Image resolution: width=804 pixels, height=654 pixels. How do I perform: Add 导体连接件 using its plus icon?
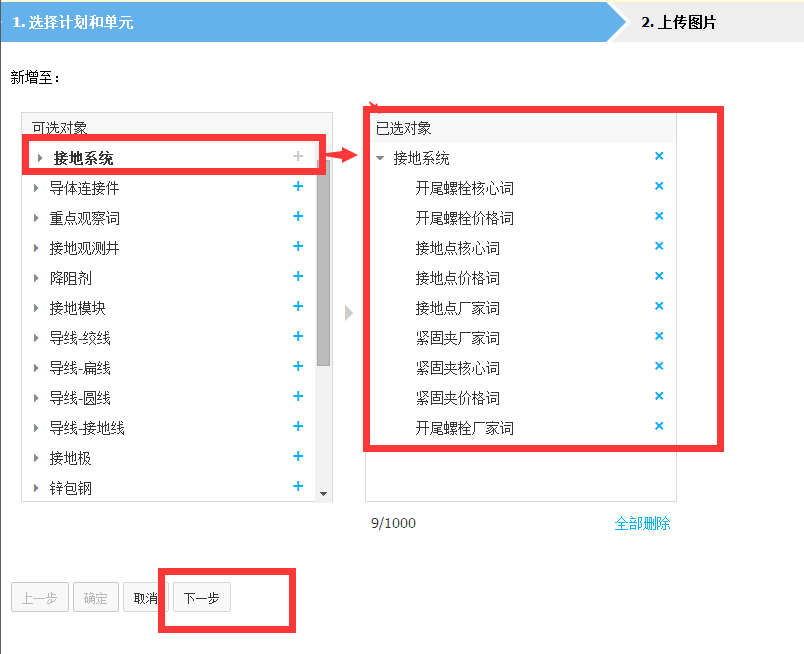click(x=298, y=186)
